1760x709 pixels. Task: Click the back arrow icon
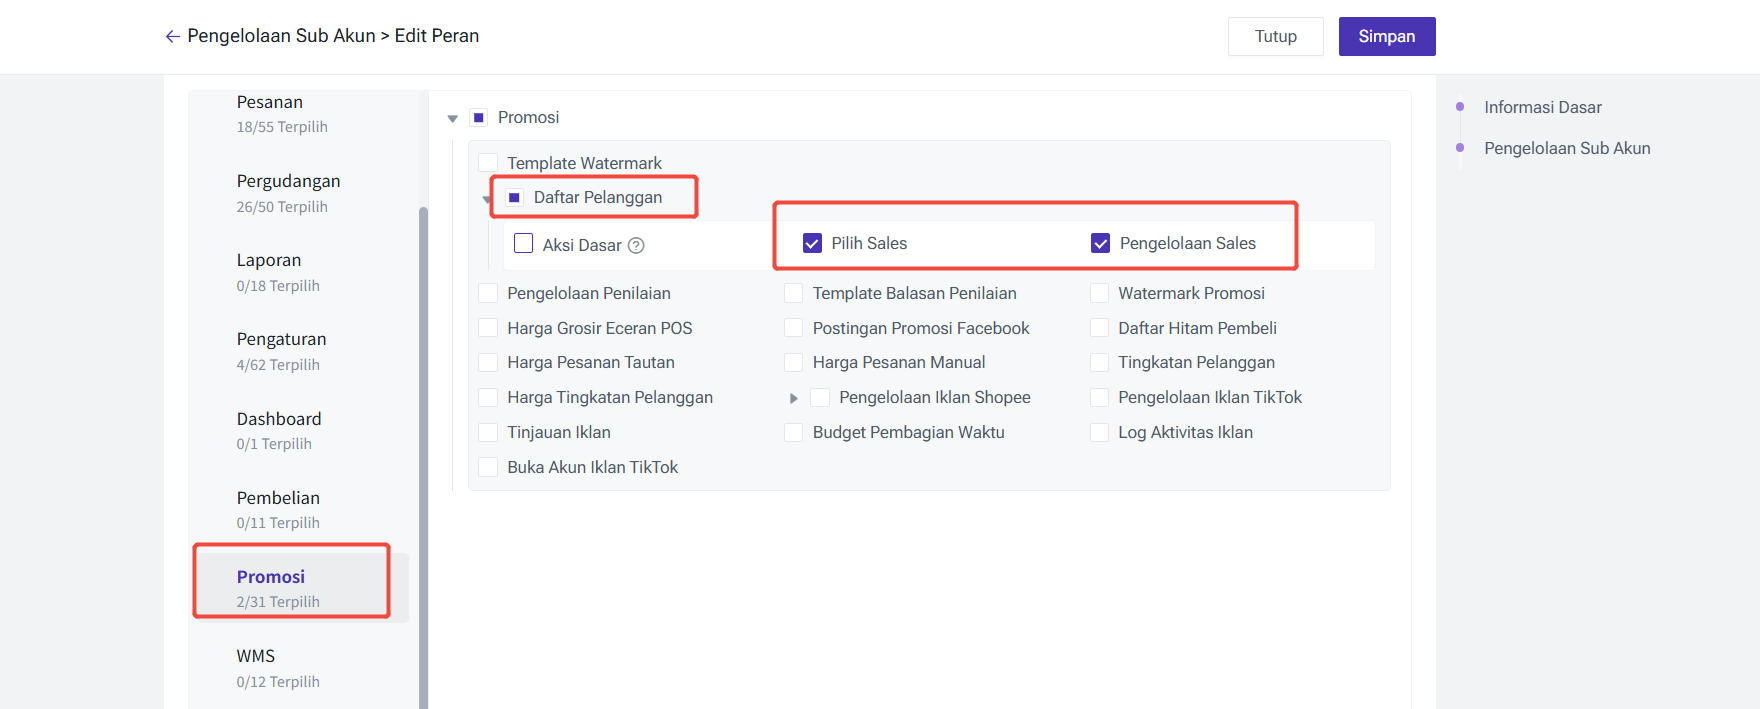[172, 36]
